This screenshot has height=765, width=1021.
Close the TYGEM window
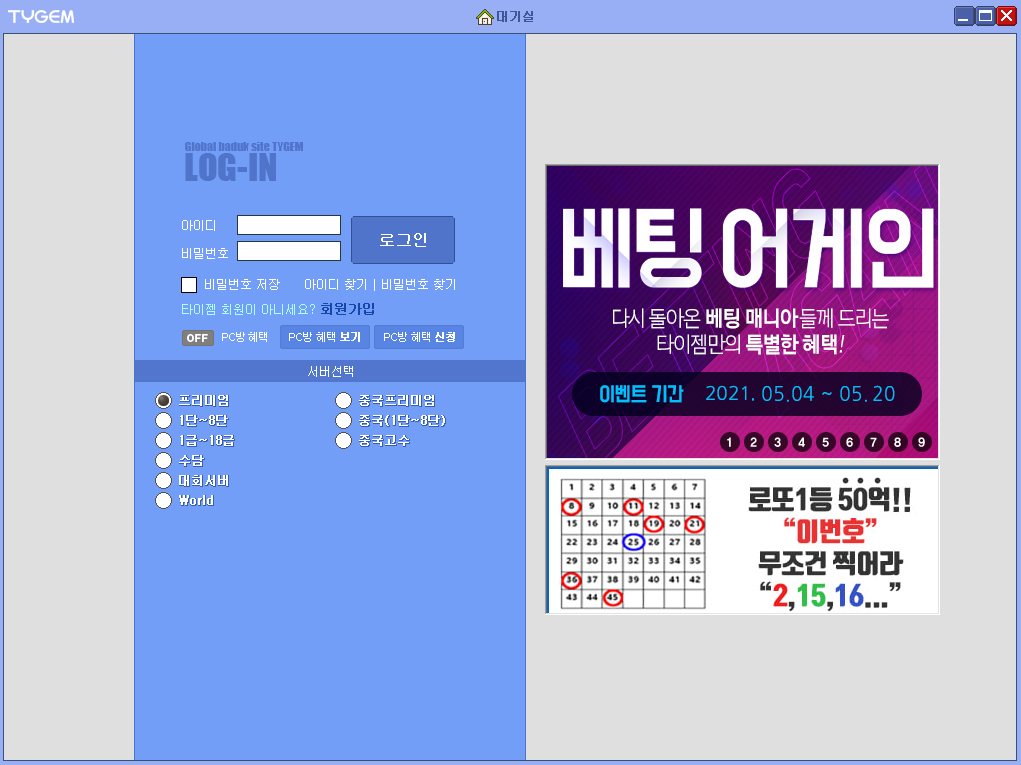pos(1007,16)
